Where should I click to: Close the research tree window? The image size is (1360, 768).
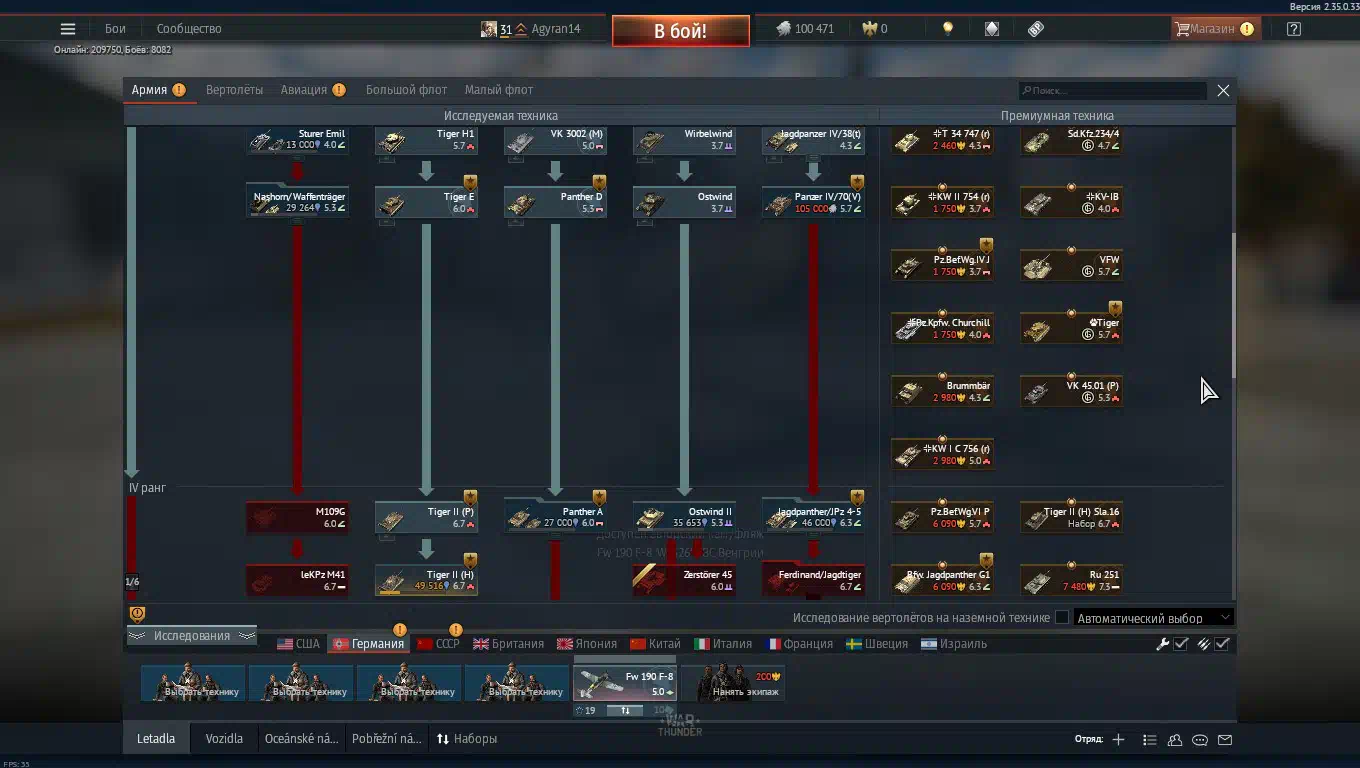(1223, 90)
